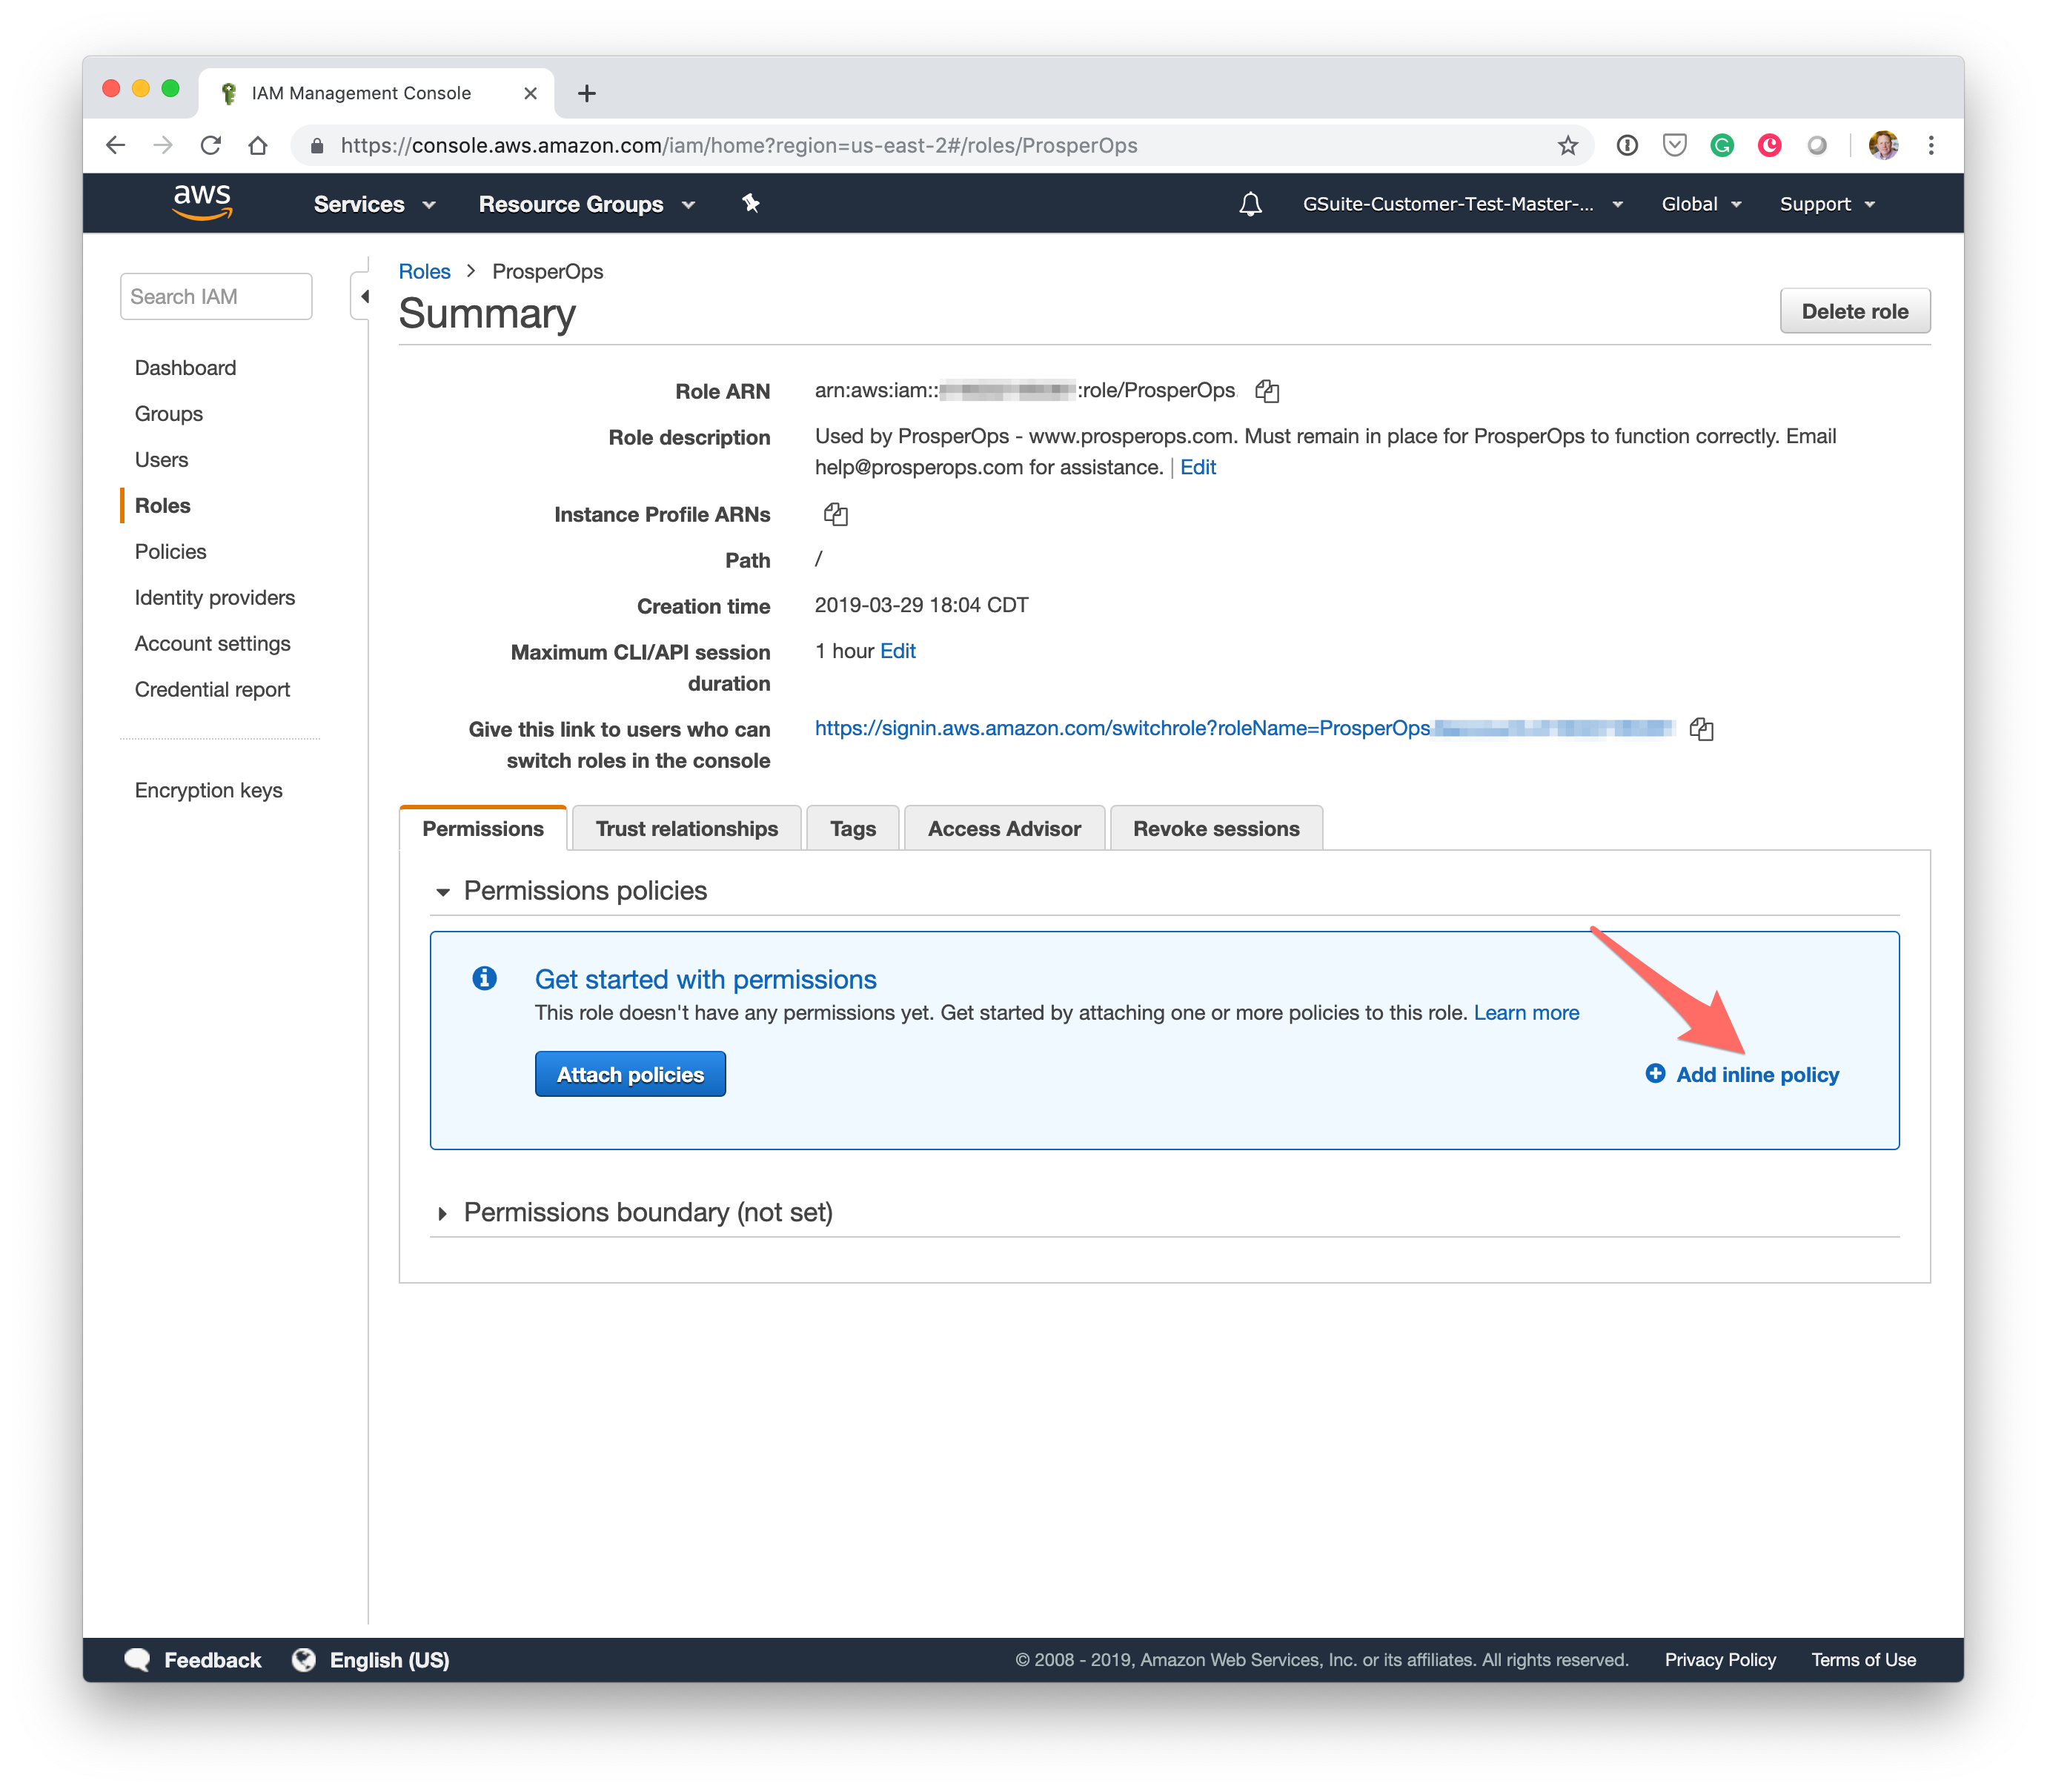The image size is (2047, 1792).
Task: Open the gray circular extension icon
Action: point(1817,145)
